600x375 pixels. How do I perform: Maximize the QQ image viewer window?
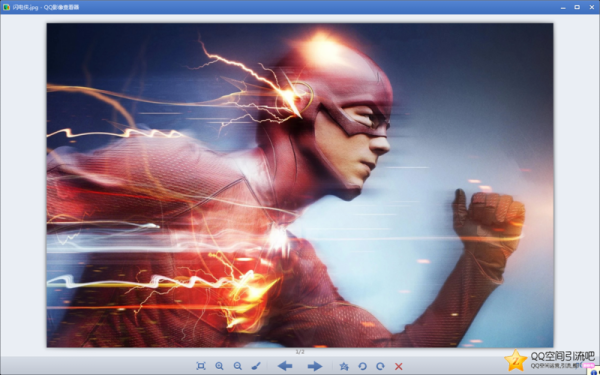(x=577, y=7)
